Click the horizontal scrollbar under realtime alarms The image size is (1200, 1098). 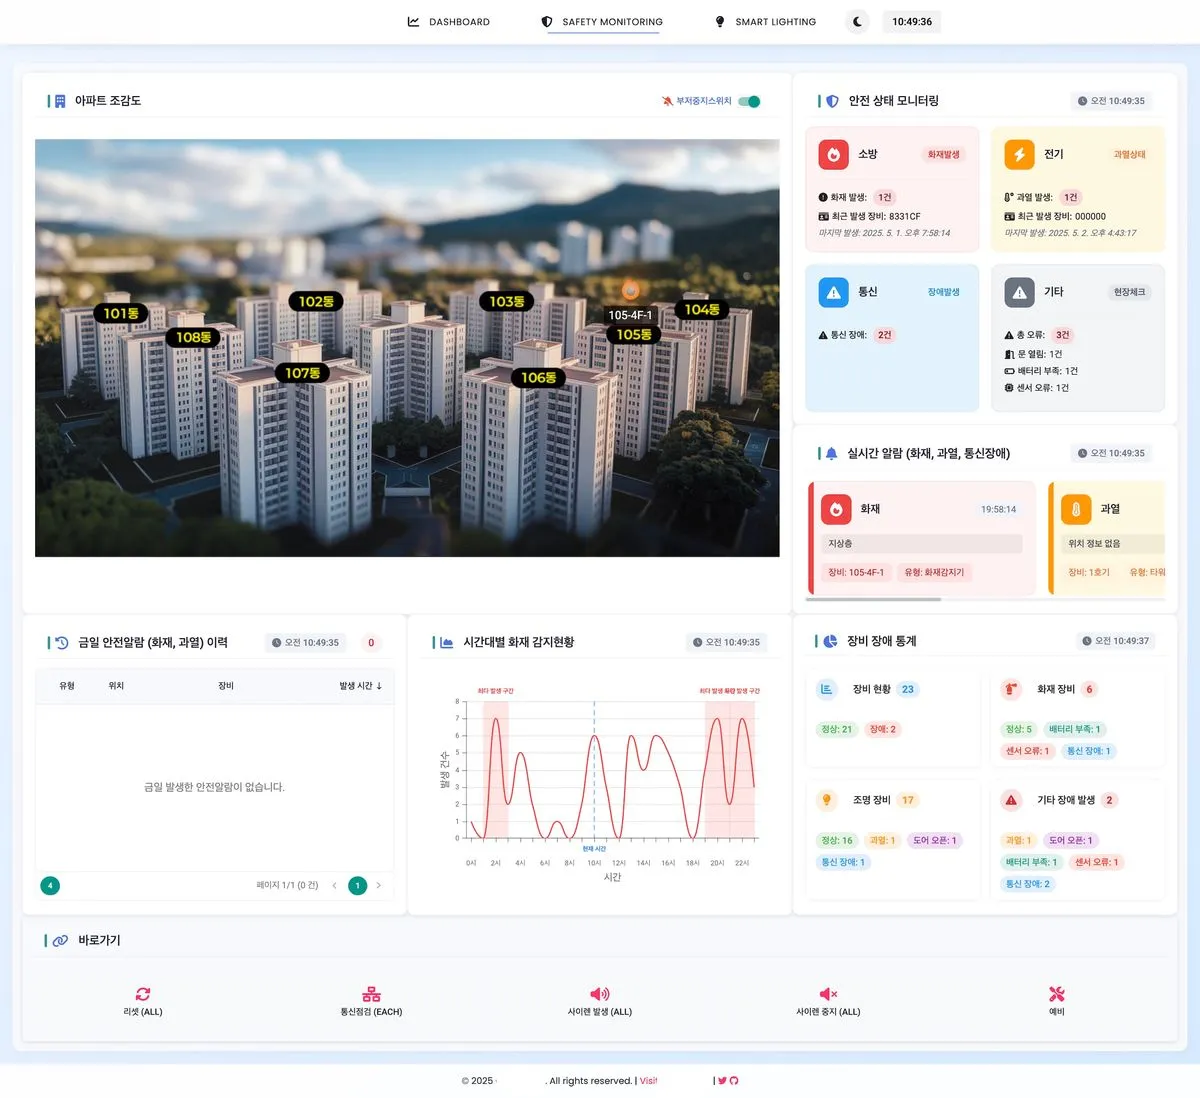click(x=873, y=599)
